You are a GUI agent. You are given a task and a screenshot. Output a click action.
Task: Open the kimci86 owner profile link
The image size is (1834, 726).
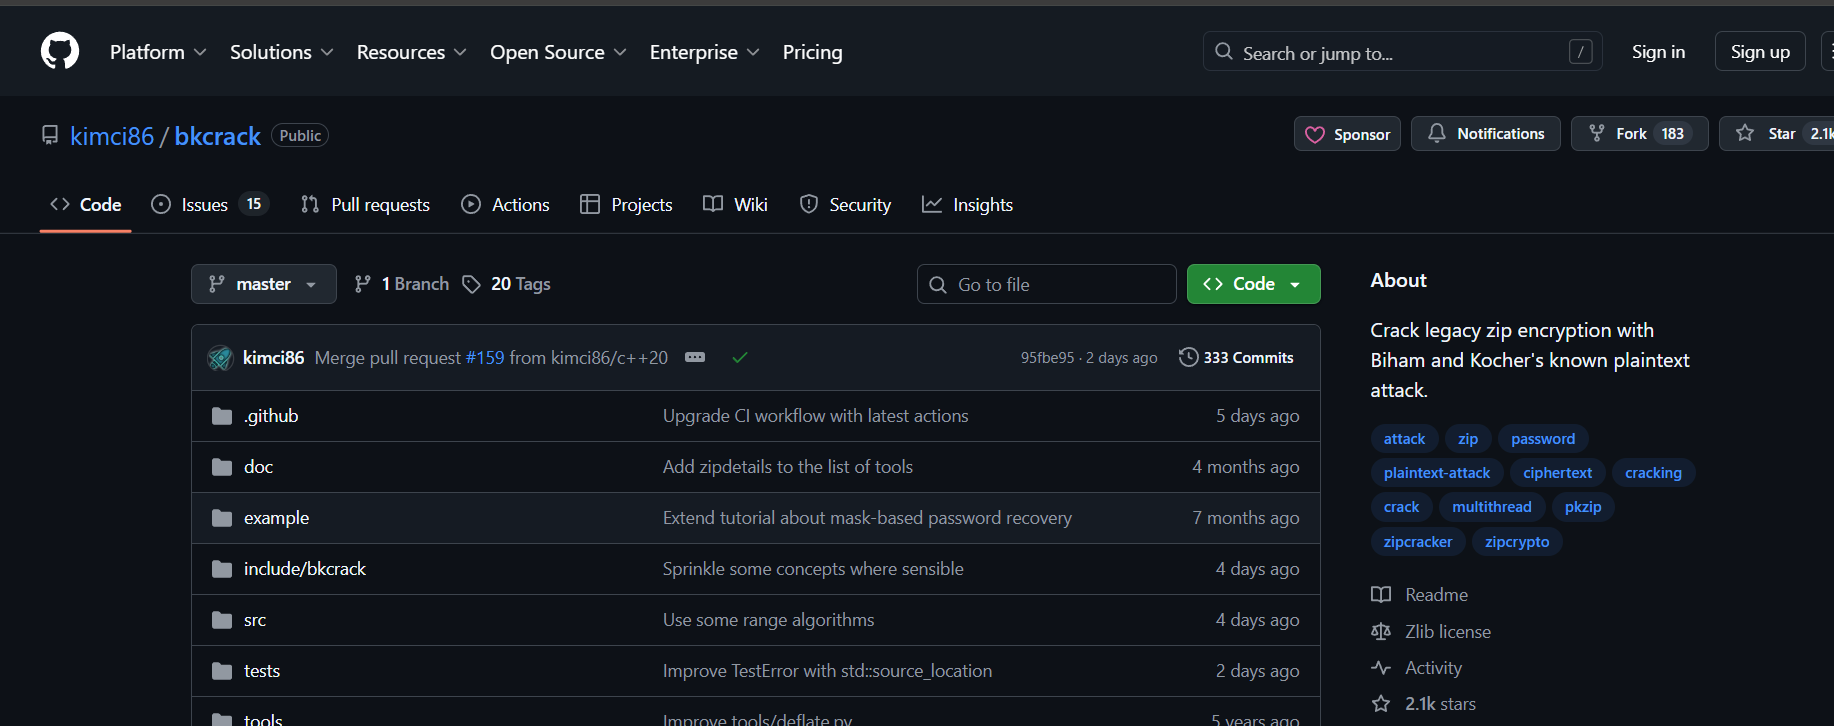point(112,136)
